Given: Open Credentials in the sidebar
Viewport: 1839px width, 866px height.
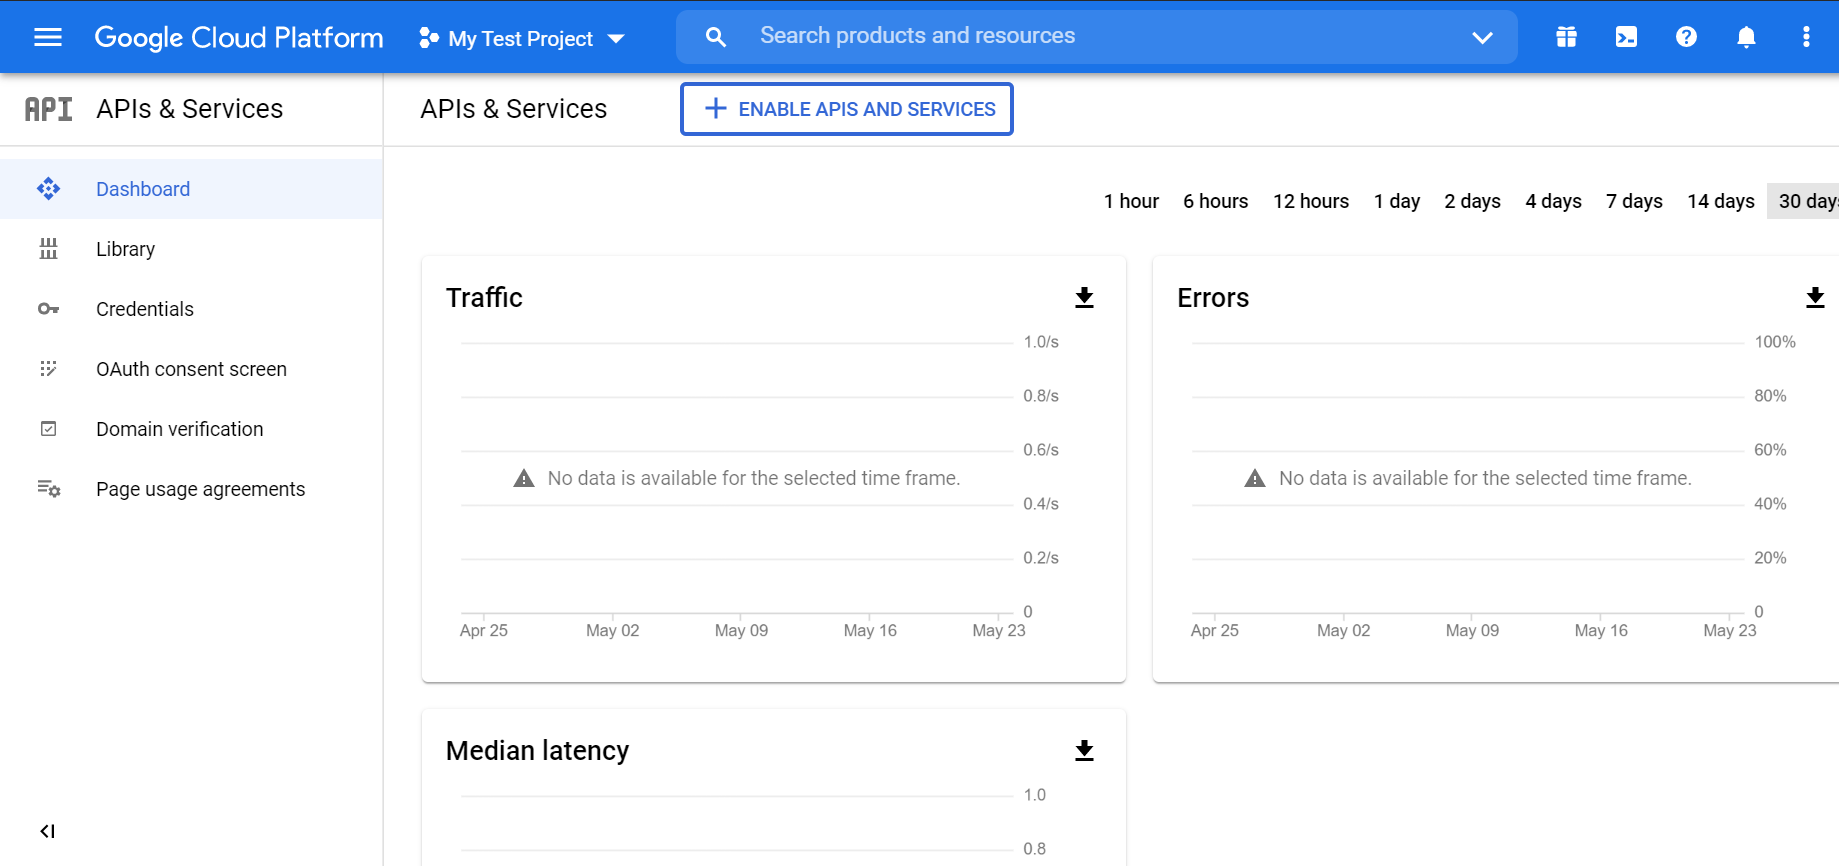Looking at the screenshot, I should click(x=191, y=309).
